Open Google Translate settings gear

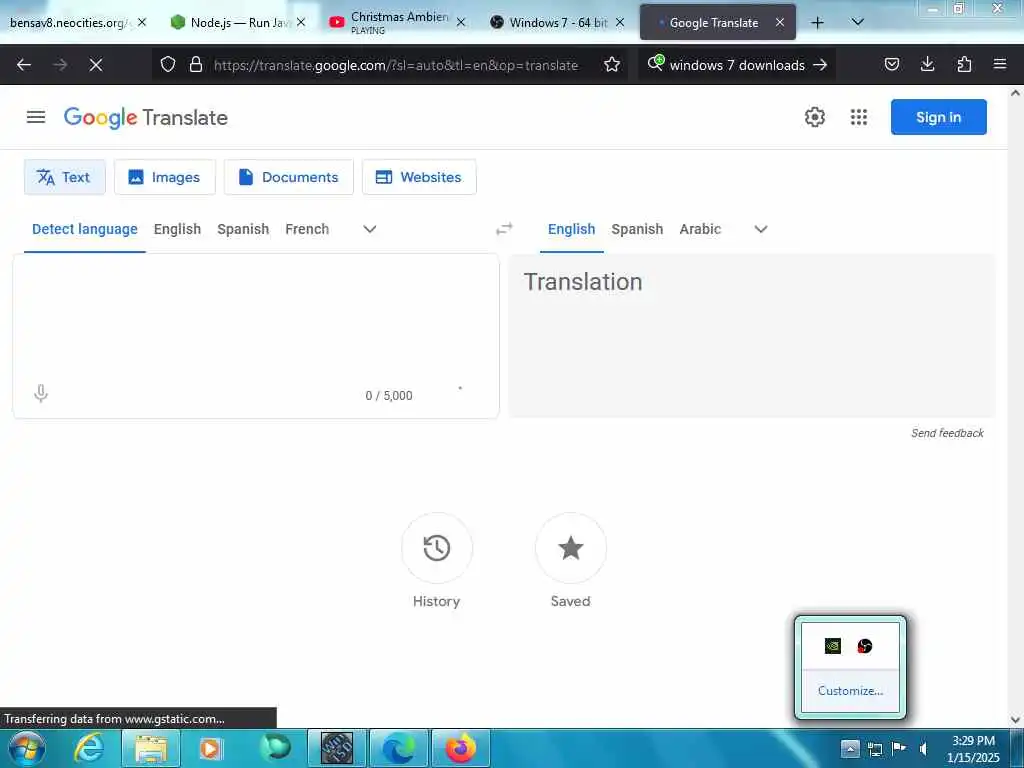tap(814, 117)
